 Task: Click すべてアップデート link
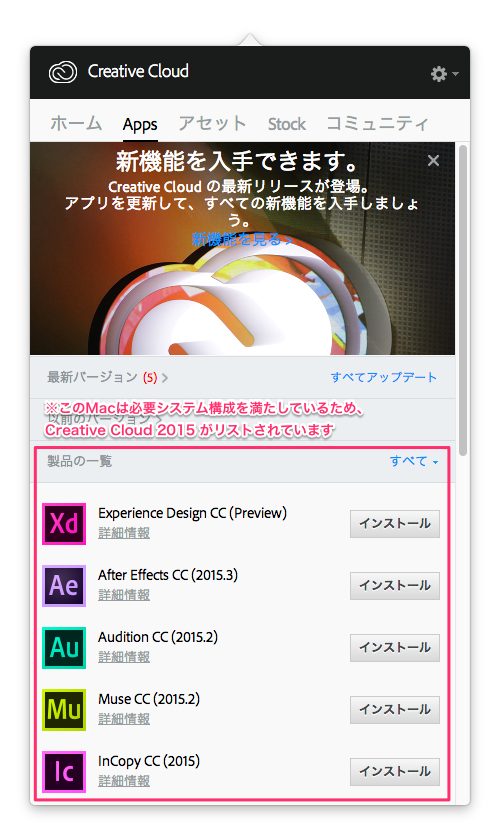383,377
